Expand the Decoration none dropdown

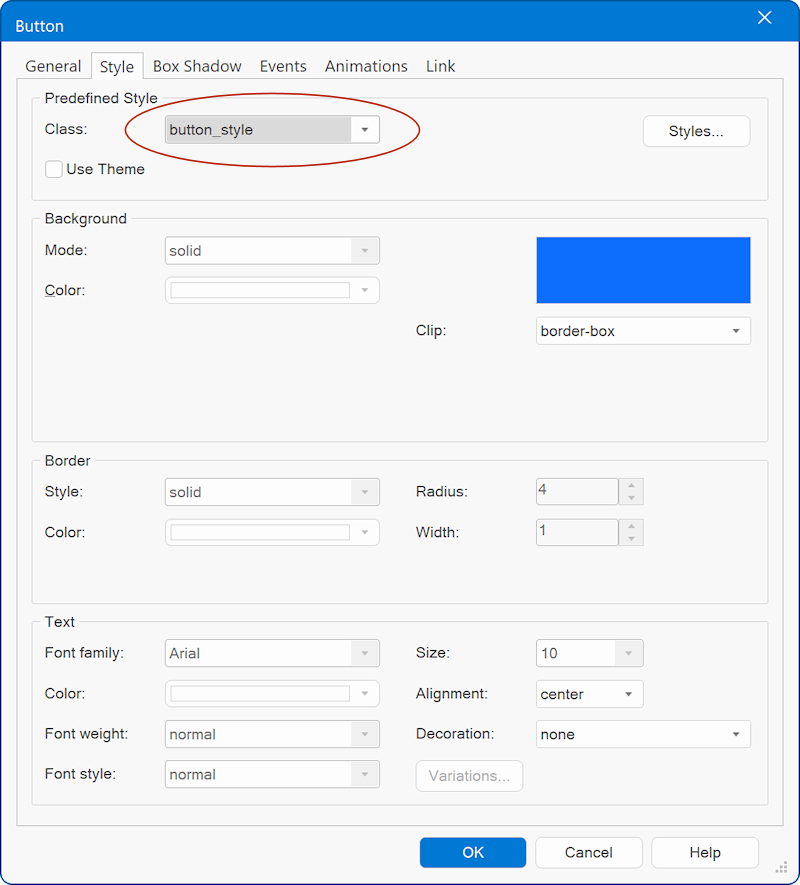[x=643, y=734]
